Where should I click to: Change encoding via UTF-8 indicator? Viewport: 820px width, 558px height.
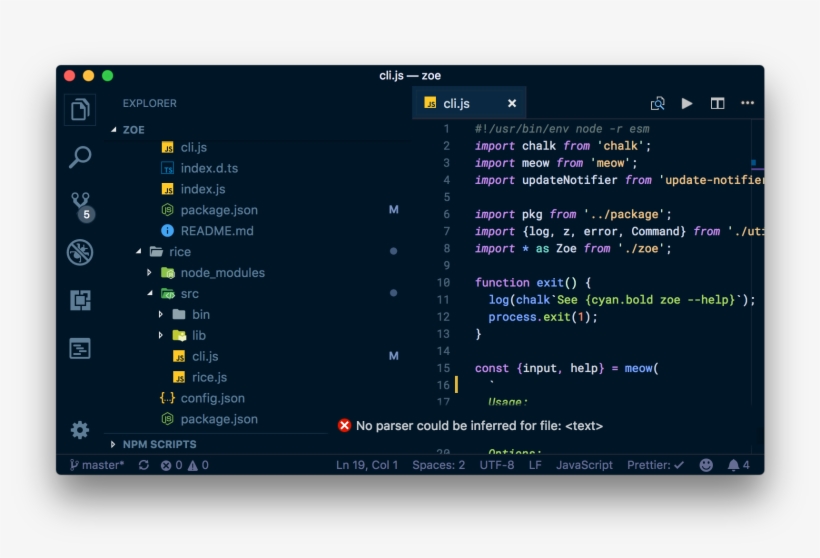click(x=497, y=465)
